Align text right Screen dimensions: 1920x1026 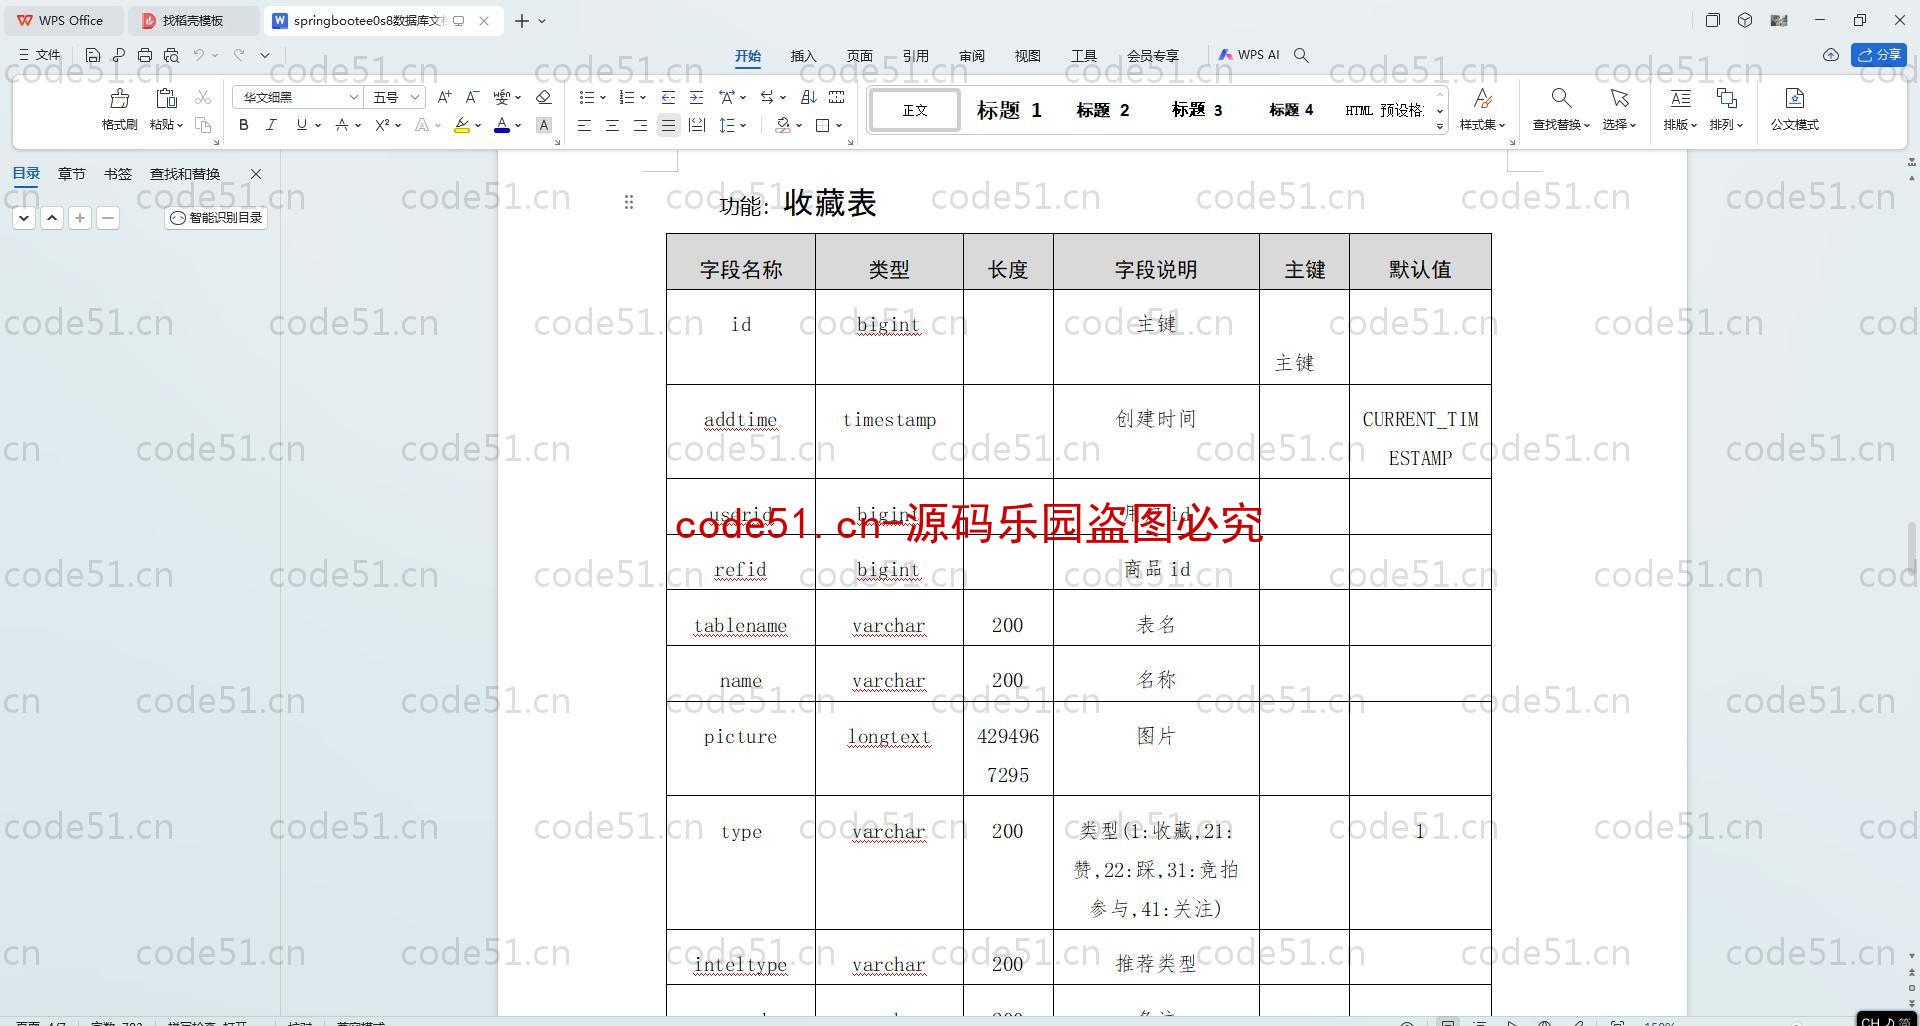pyautogui.click(x=640, y=125)
